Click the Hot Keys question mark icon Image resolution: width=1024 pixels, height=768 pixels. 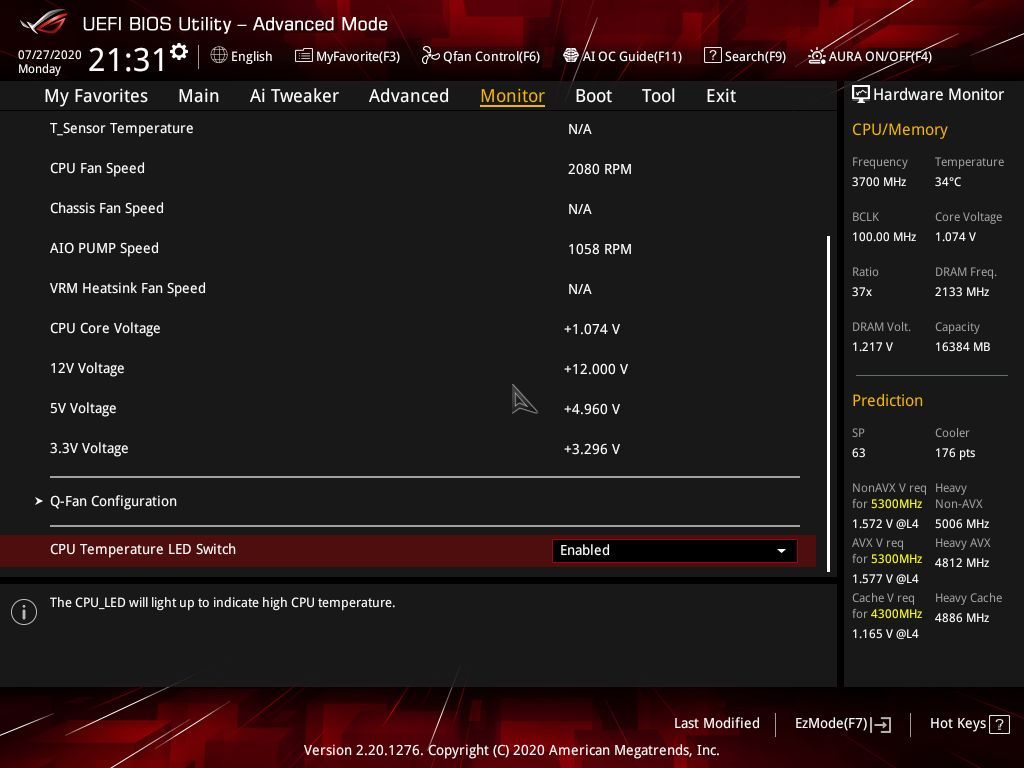(999, 724)
